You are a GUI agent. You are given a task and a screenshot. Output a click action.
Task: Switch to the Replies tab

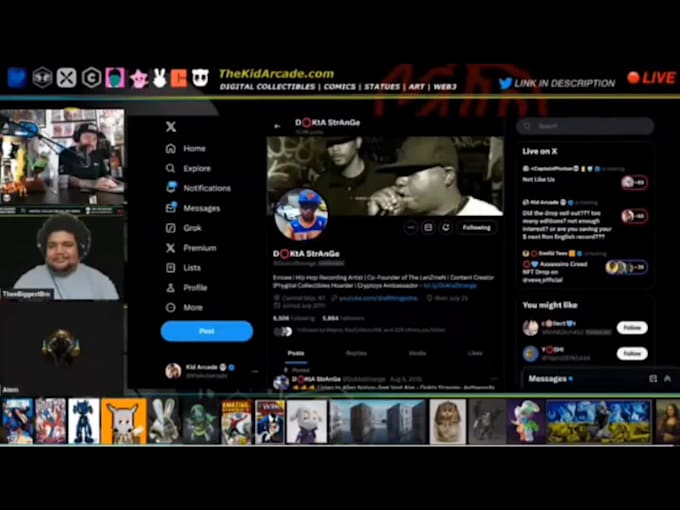point(356,353)
